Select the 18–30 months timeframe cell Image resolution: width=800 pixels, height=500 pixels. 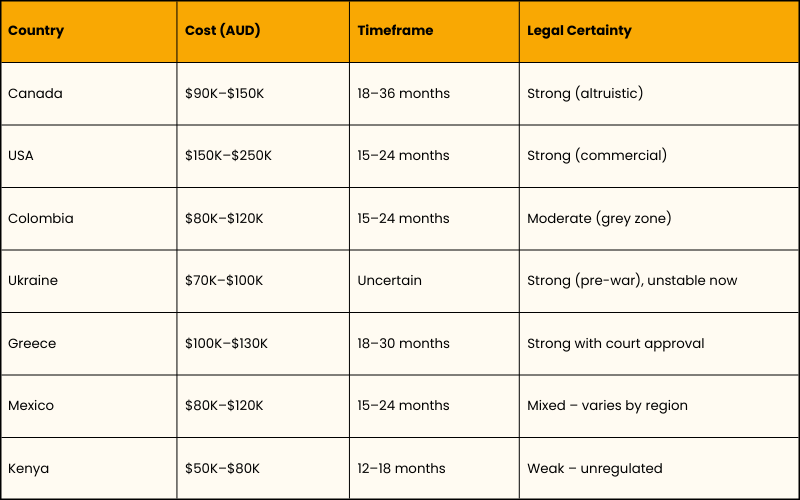point(404,343)
